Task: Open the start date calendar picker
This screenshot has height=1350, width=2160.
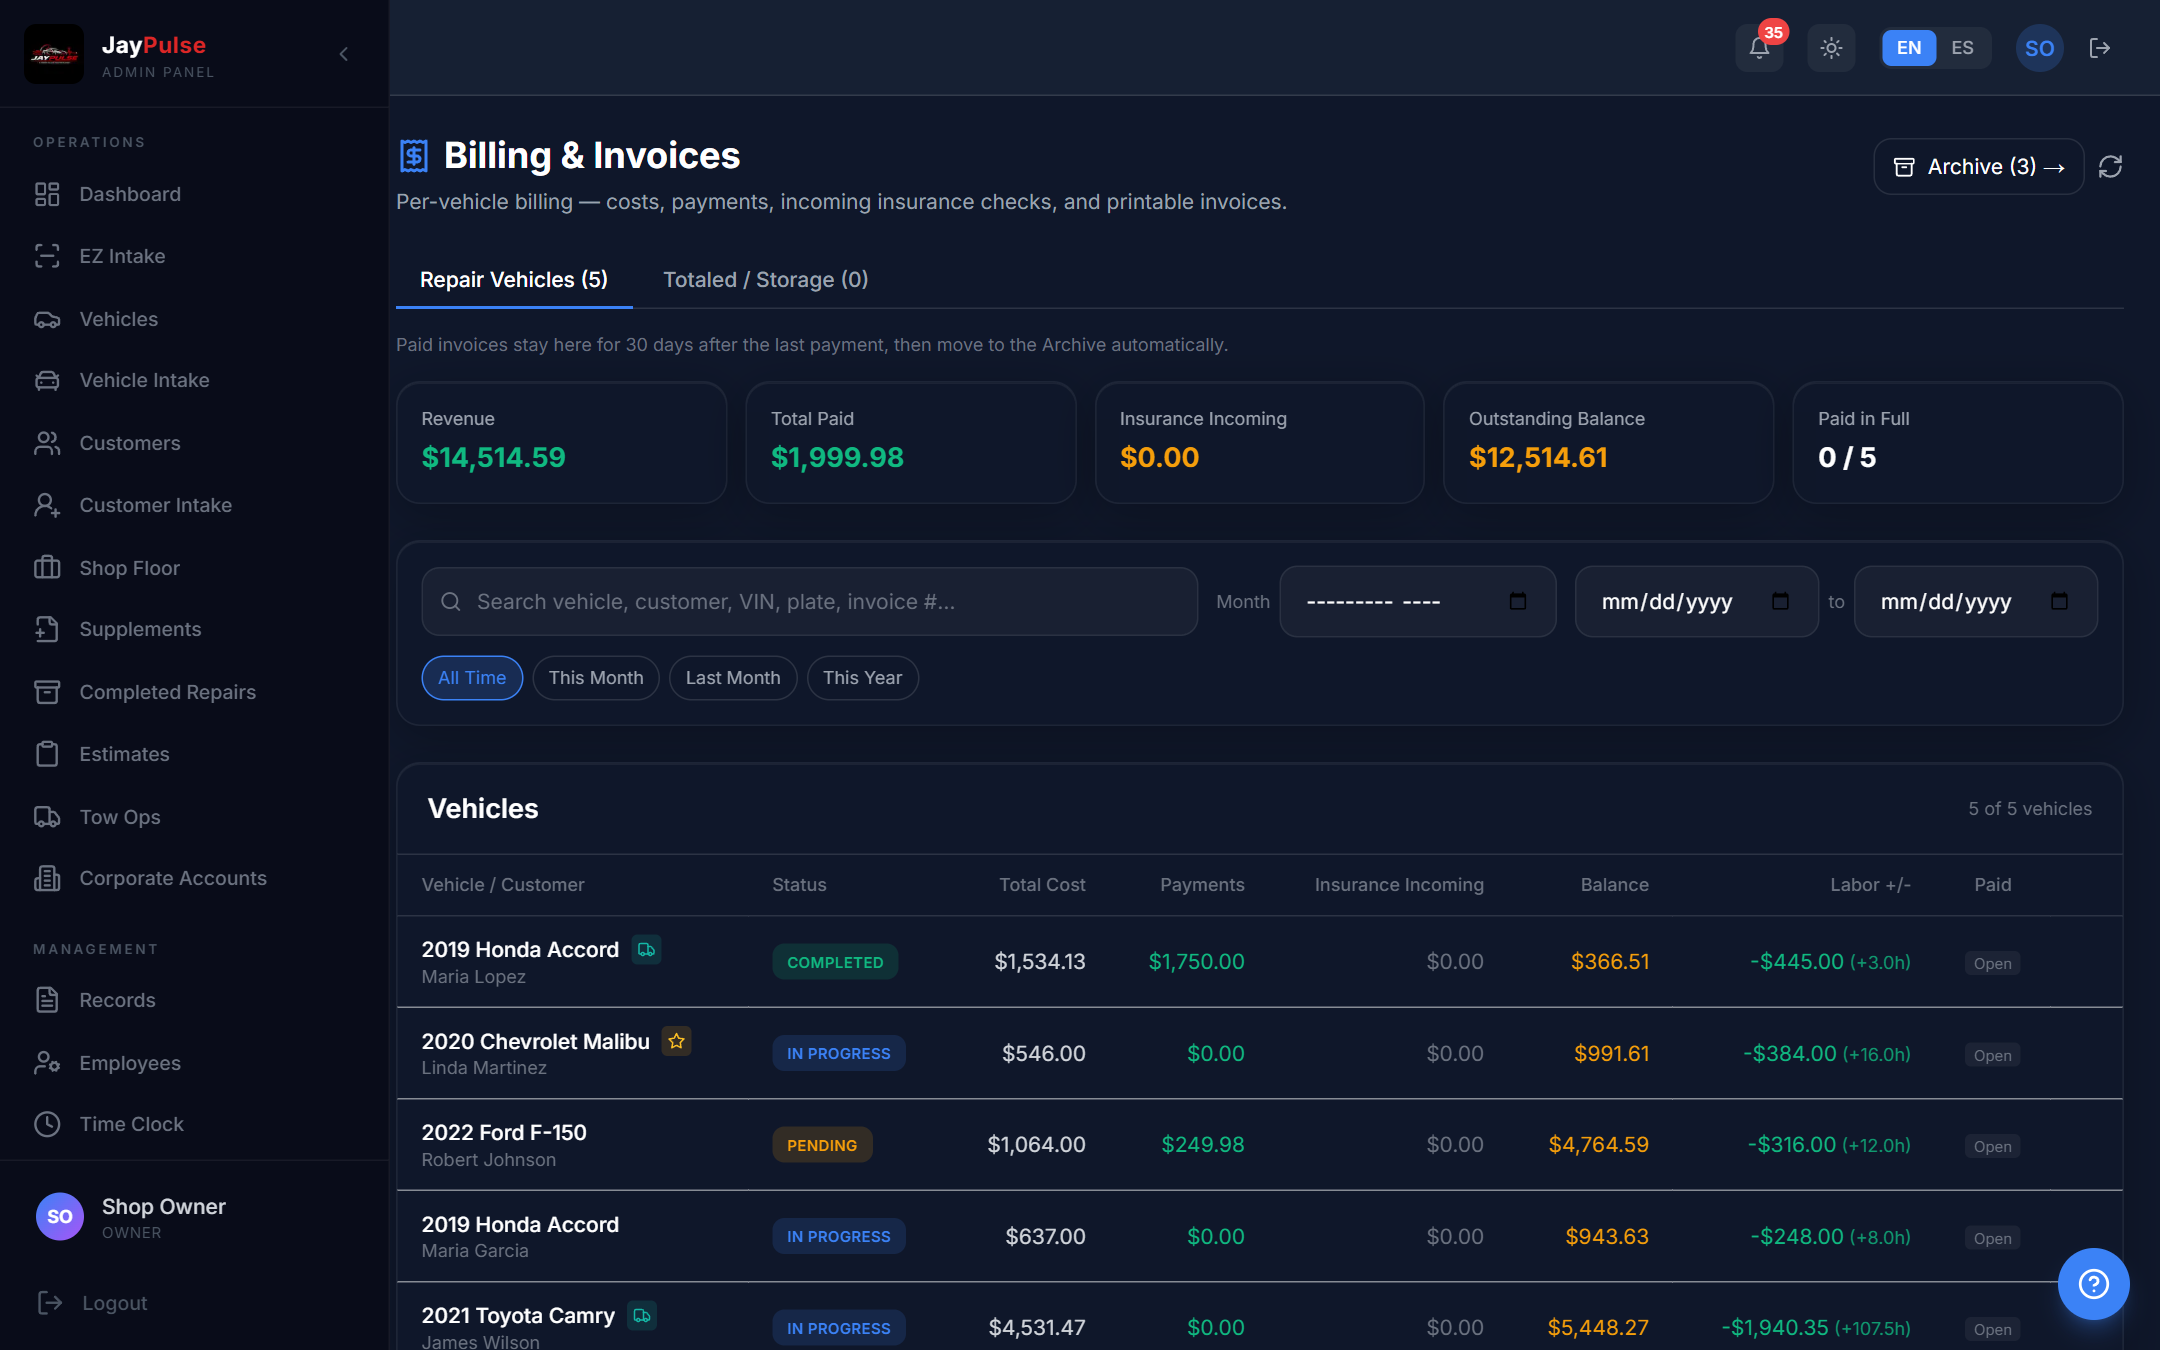Action: point(1779,601)
